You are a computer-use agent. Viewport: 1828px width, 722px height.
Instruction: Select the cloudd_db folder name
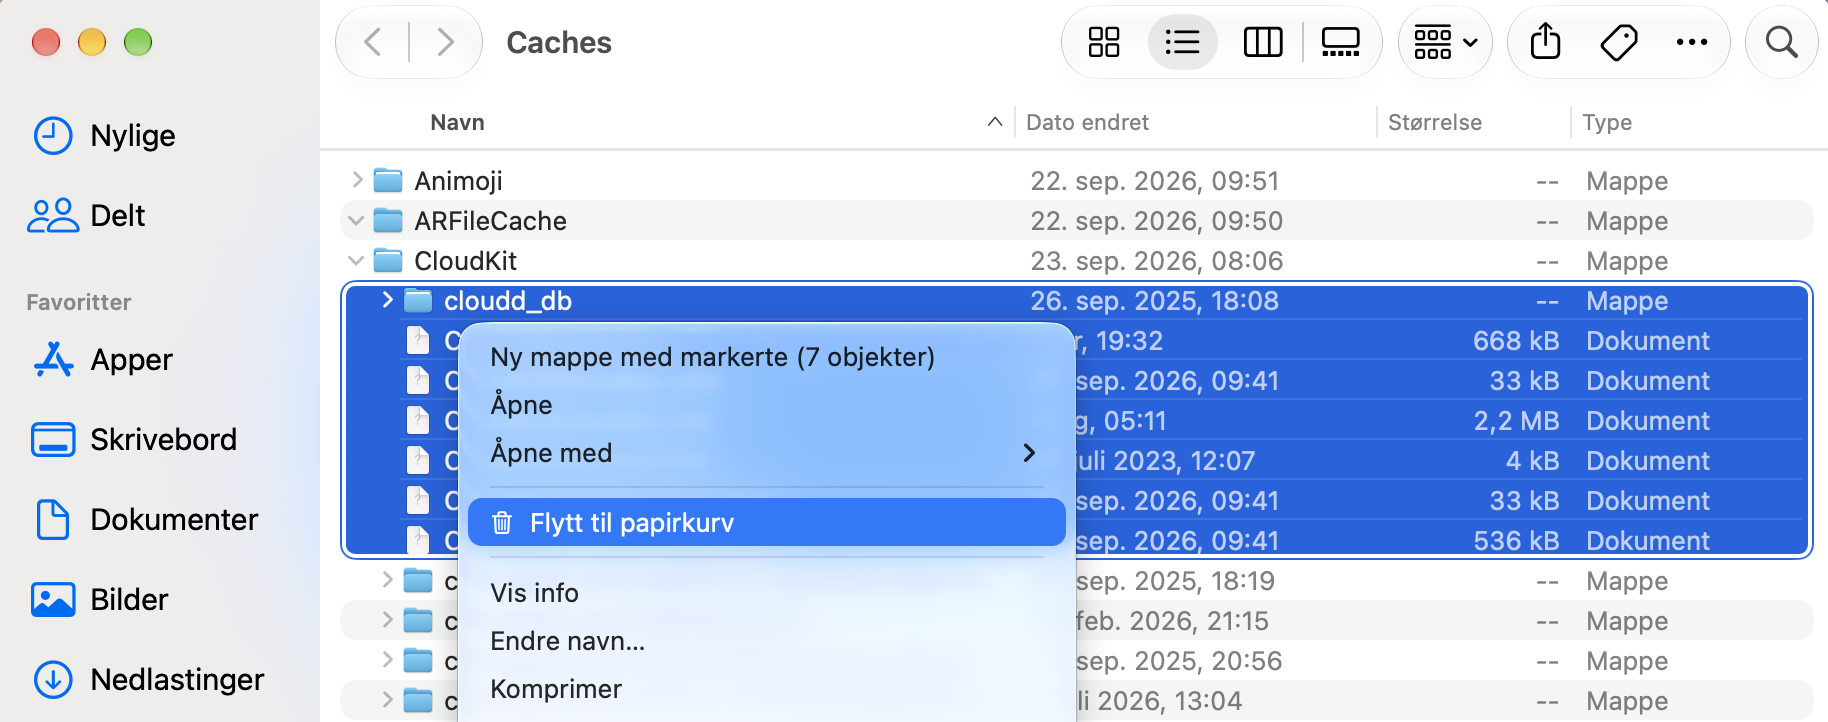pos(508,300)
